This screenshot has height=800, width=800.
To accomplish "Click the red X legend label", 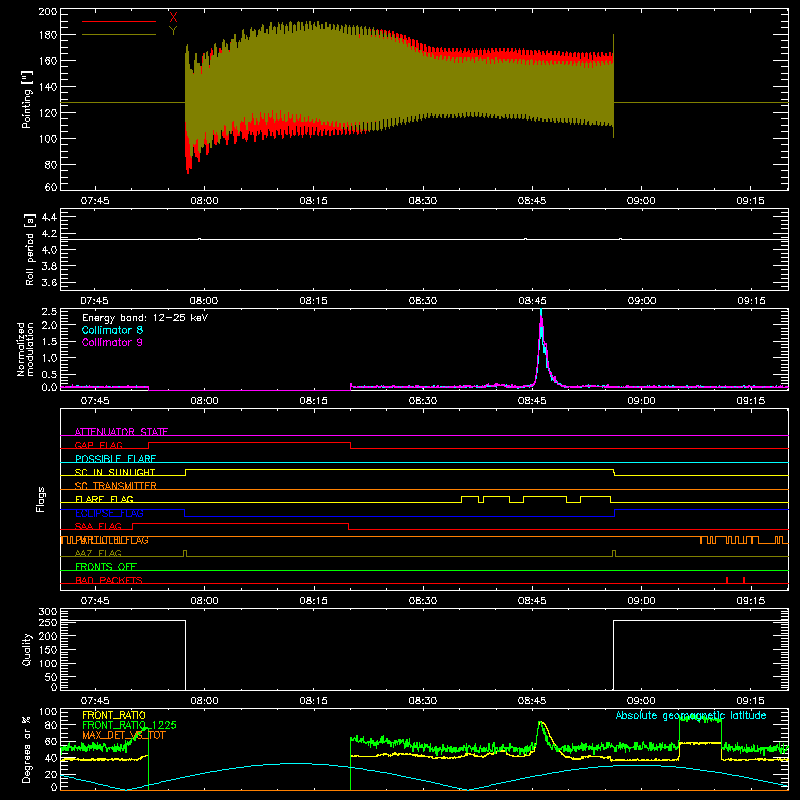I will click(x=173, y=18).
